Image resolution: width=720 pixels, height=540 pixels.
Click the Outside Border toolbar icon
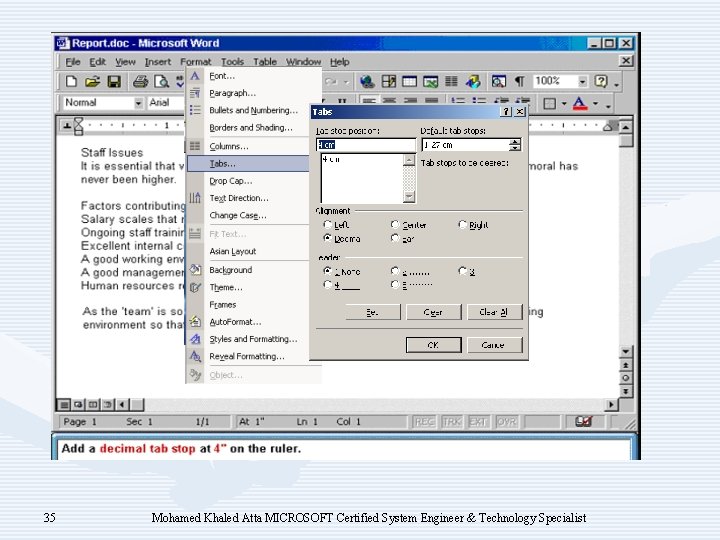pyautogui.click(x=549, y=103)
